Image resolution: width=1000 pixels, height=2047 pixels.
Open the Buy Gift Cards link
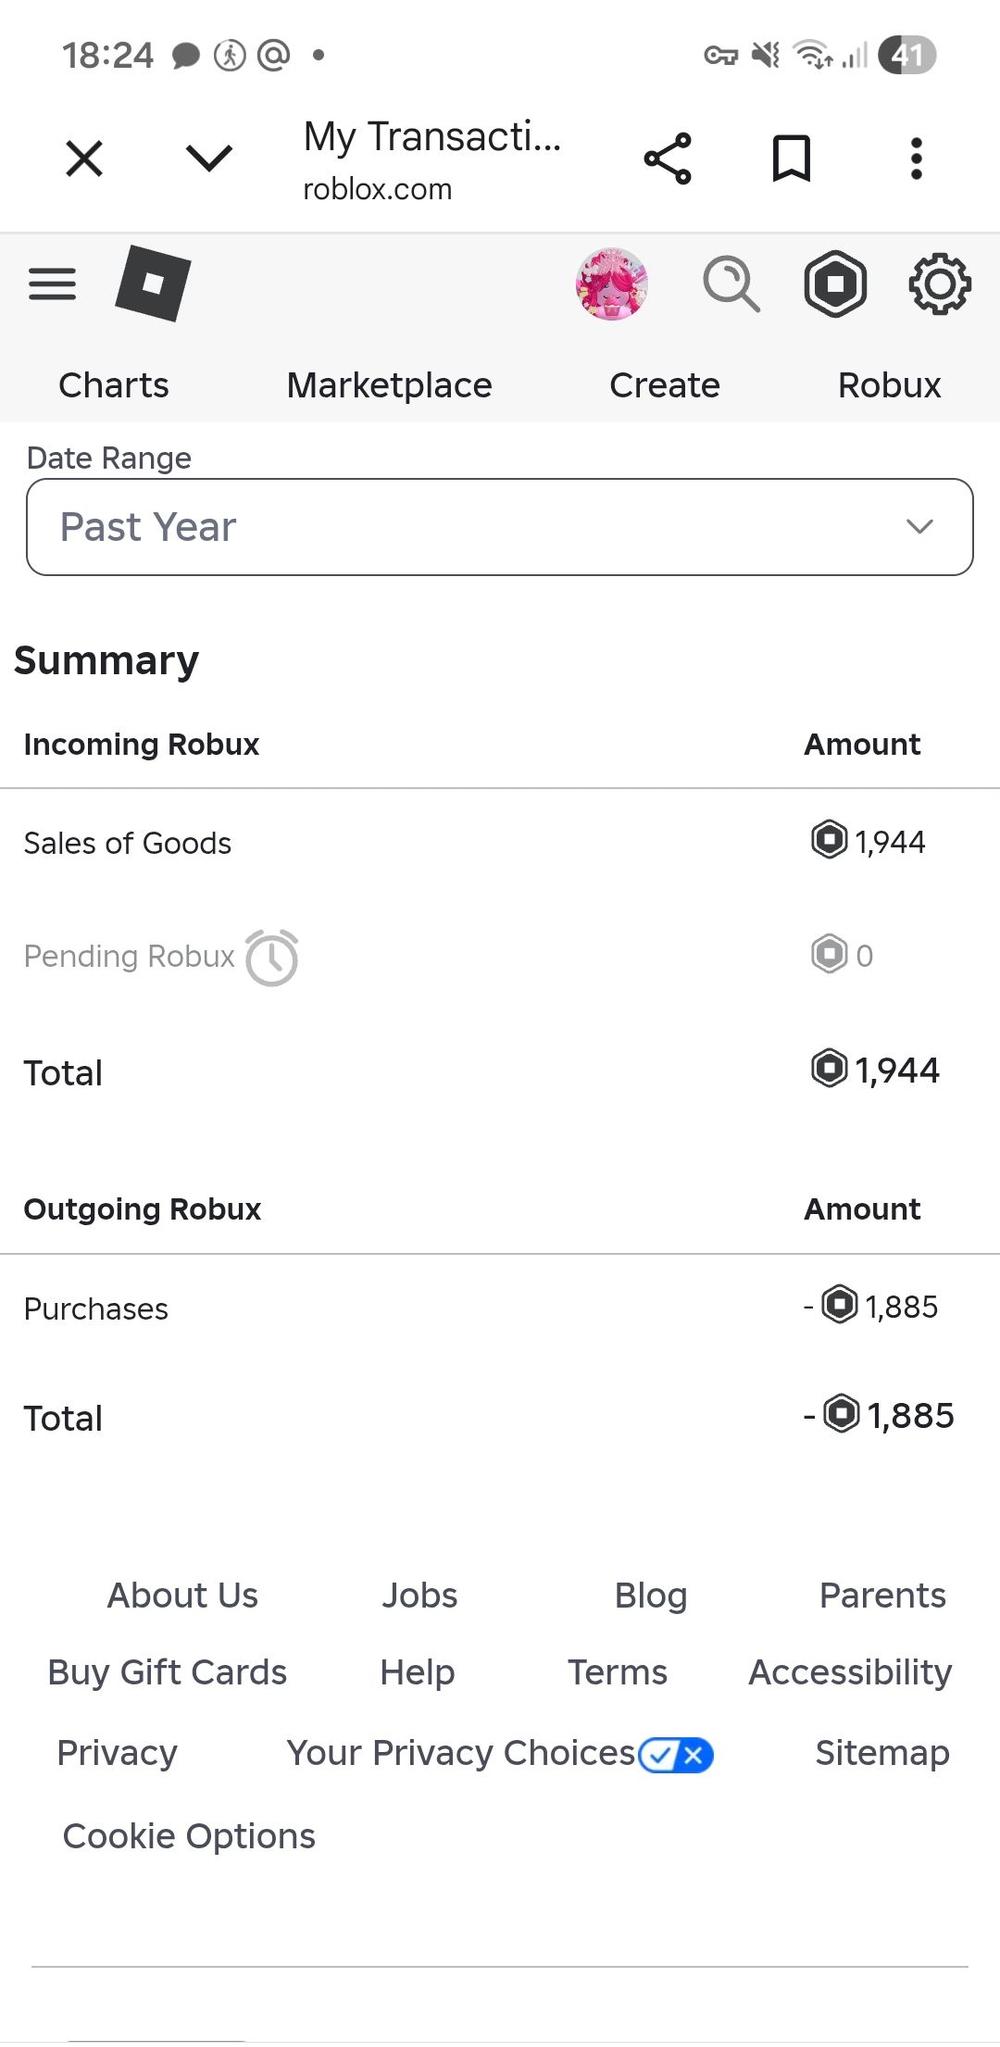point(167,1672)
